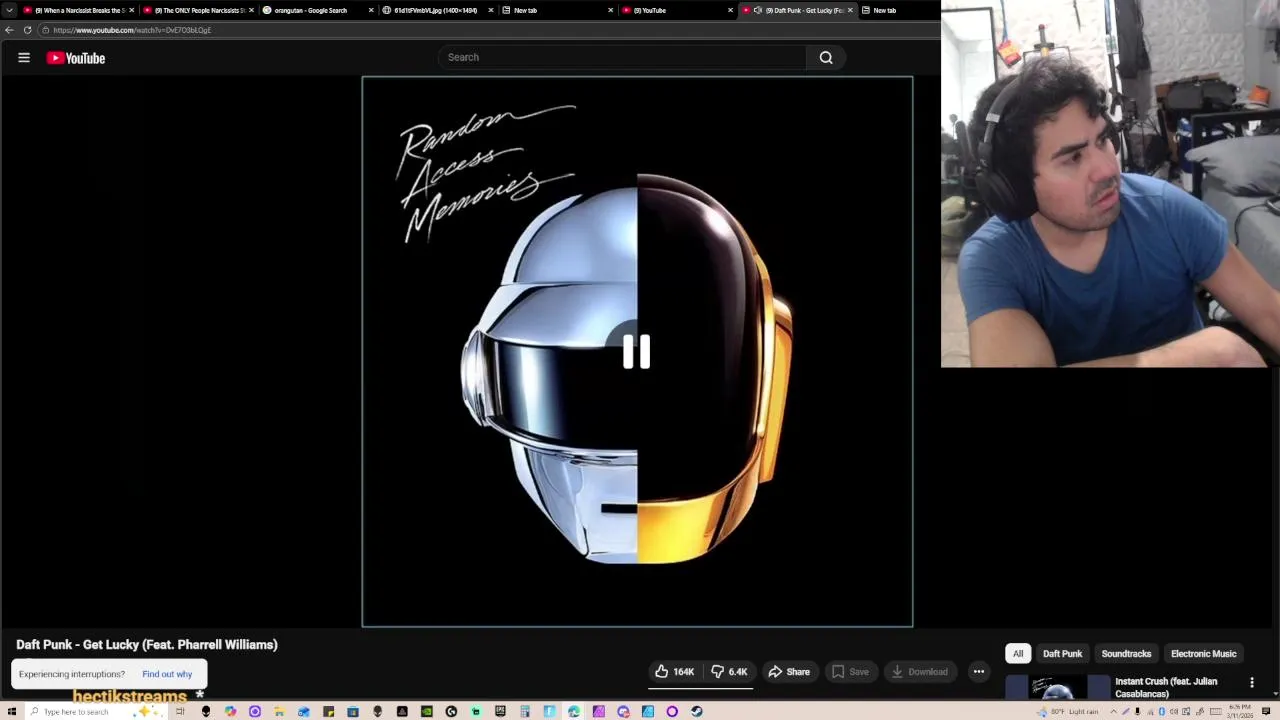Select the All filter chip
The height and width of the screenshot is (720, 1280).
pyautogui.click(x=1018, y=654)
